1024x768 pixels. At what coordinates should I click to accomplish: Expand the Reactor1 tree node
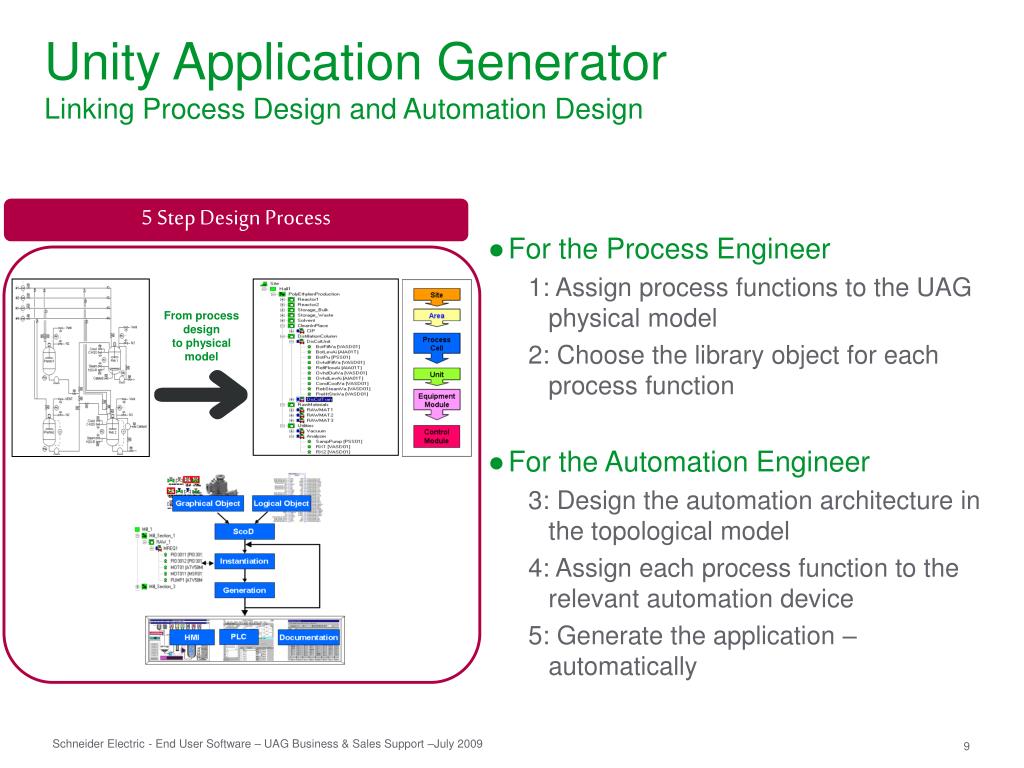[282, 299]
